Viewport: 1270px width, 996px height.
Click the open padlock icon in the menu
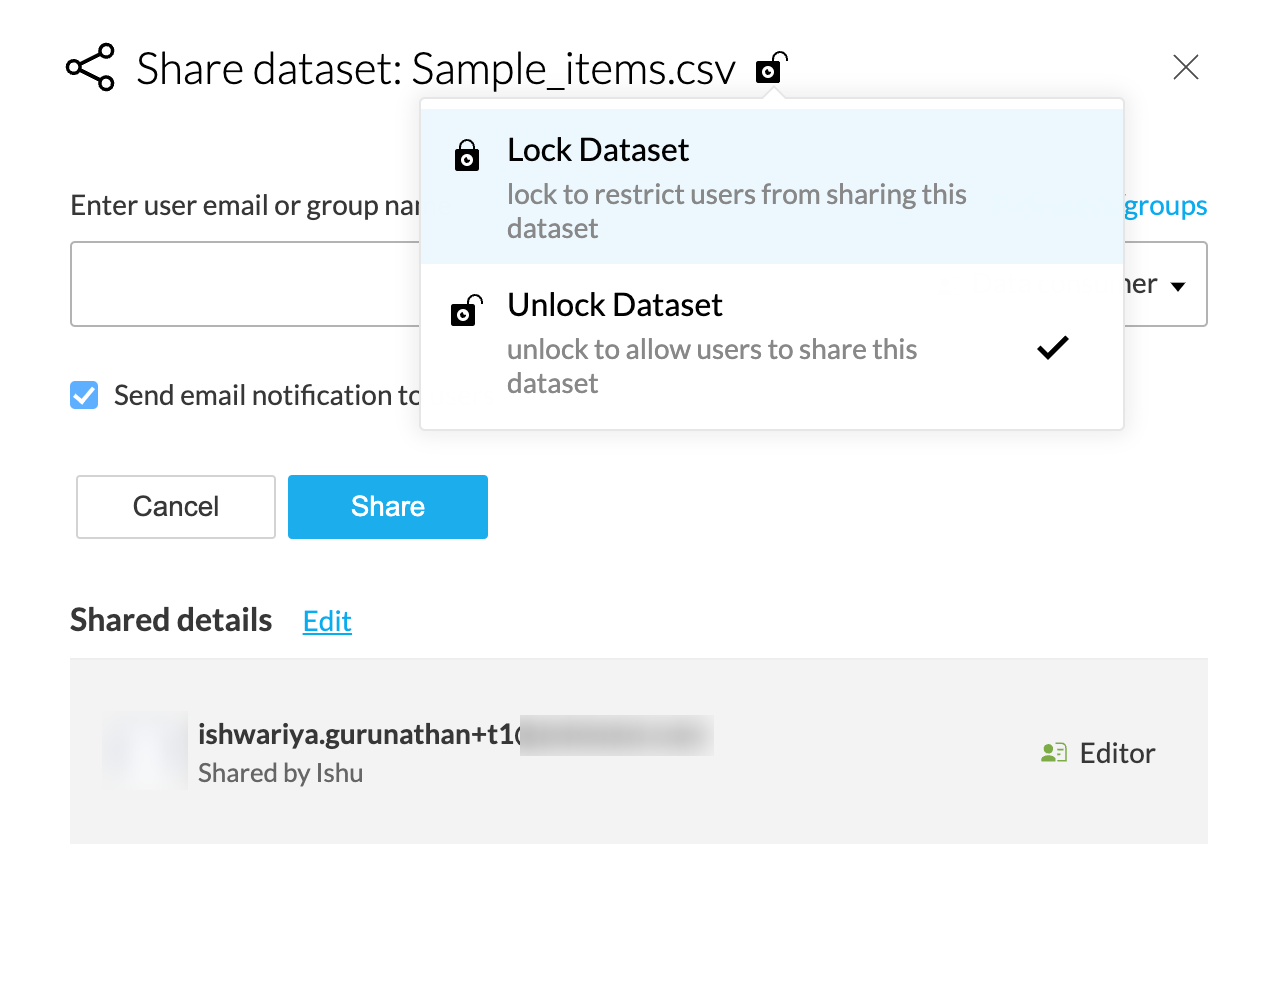click(466, 311)
